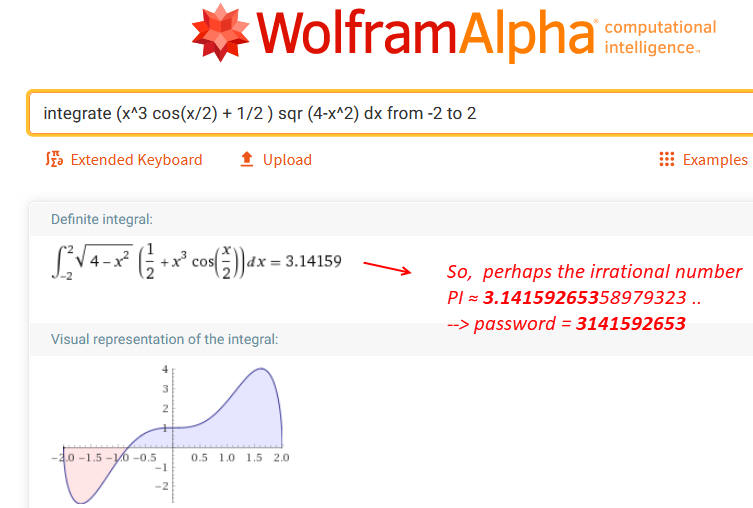The height and width of the screenshot is (508, 753).
Task: Click the WolframAlpha red star logo
Action: coord(220,33)
